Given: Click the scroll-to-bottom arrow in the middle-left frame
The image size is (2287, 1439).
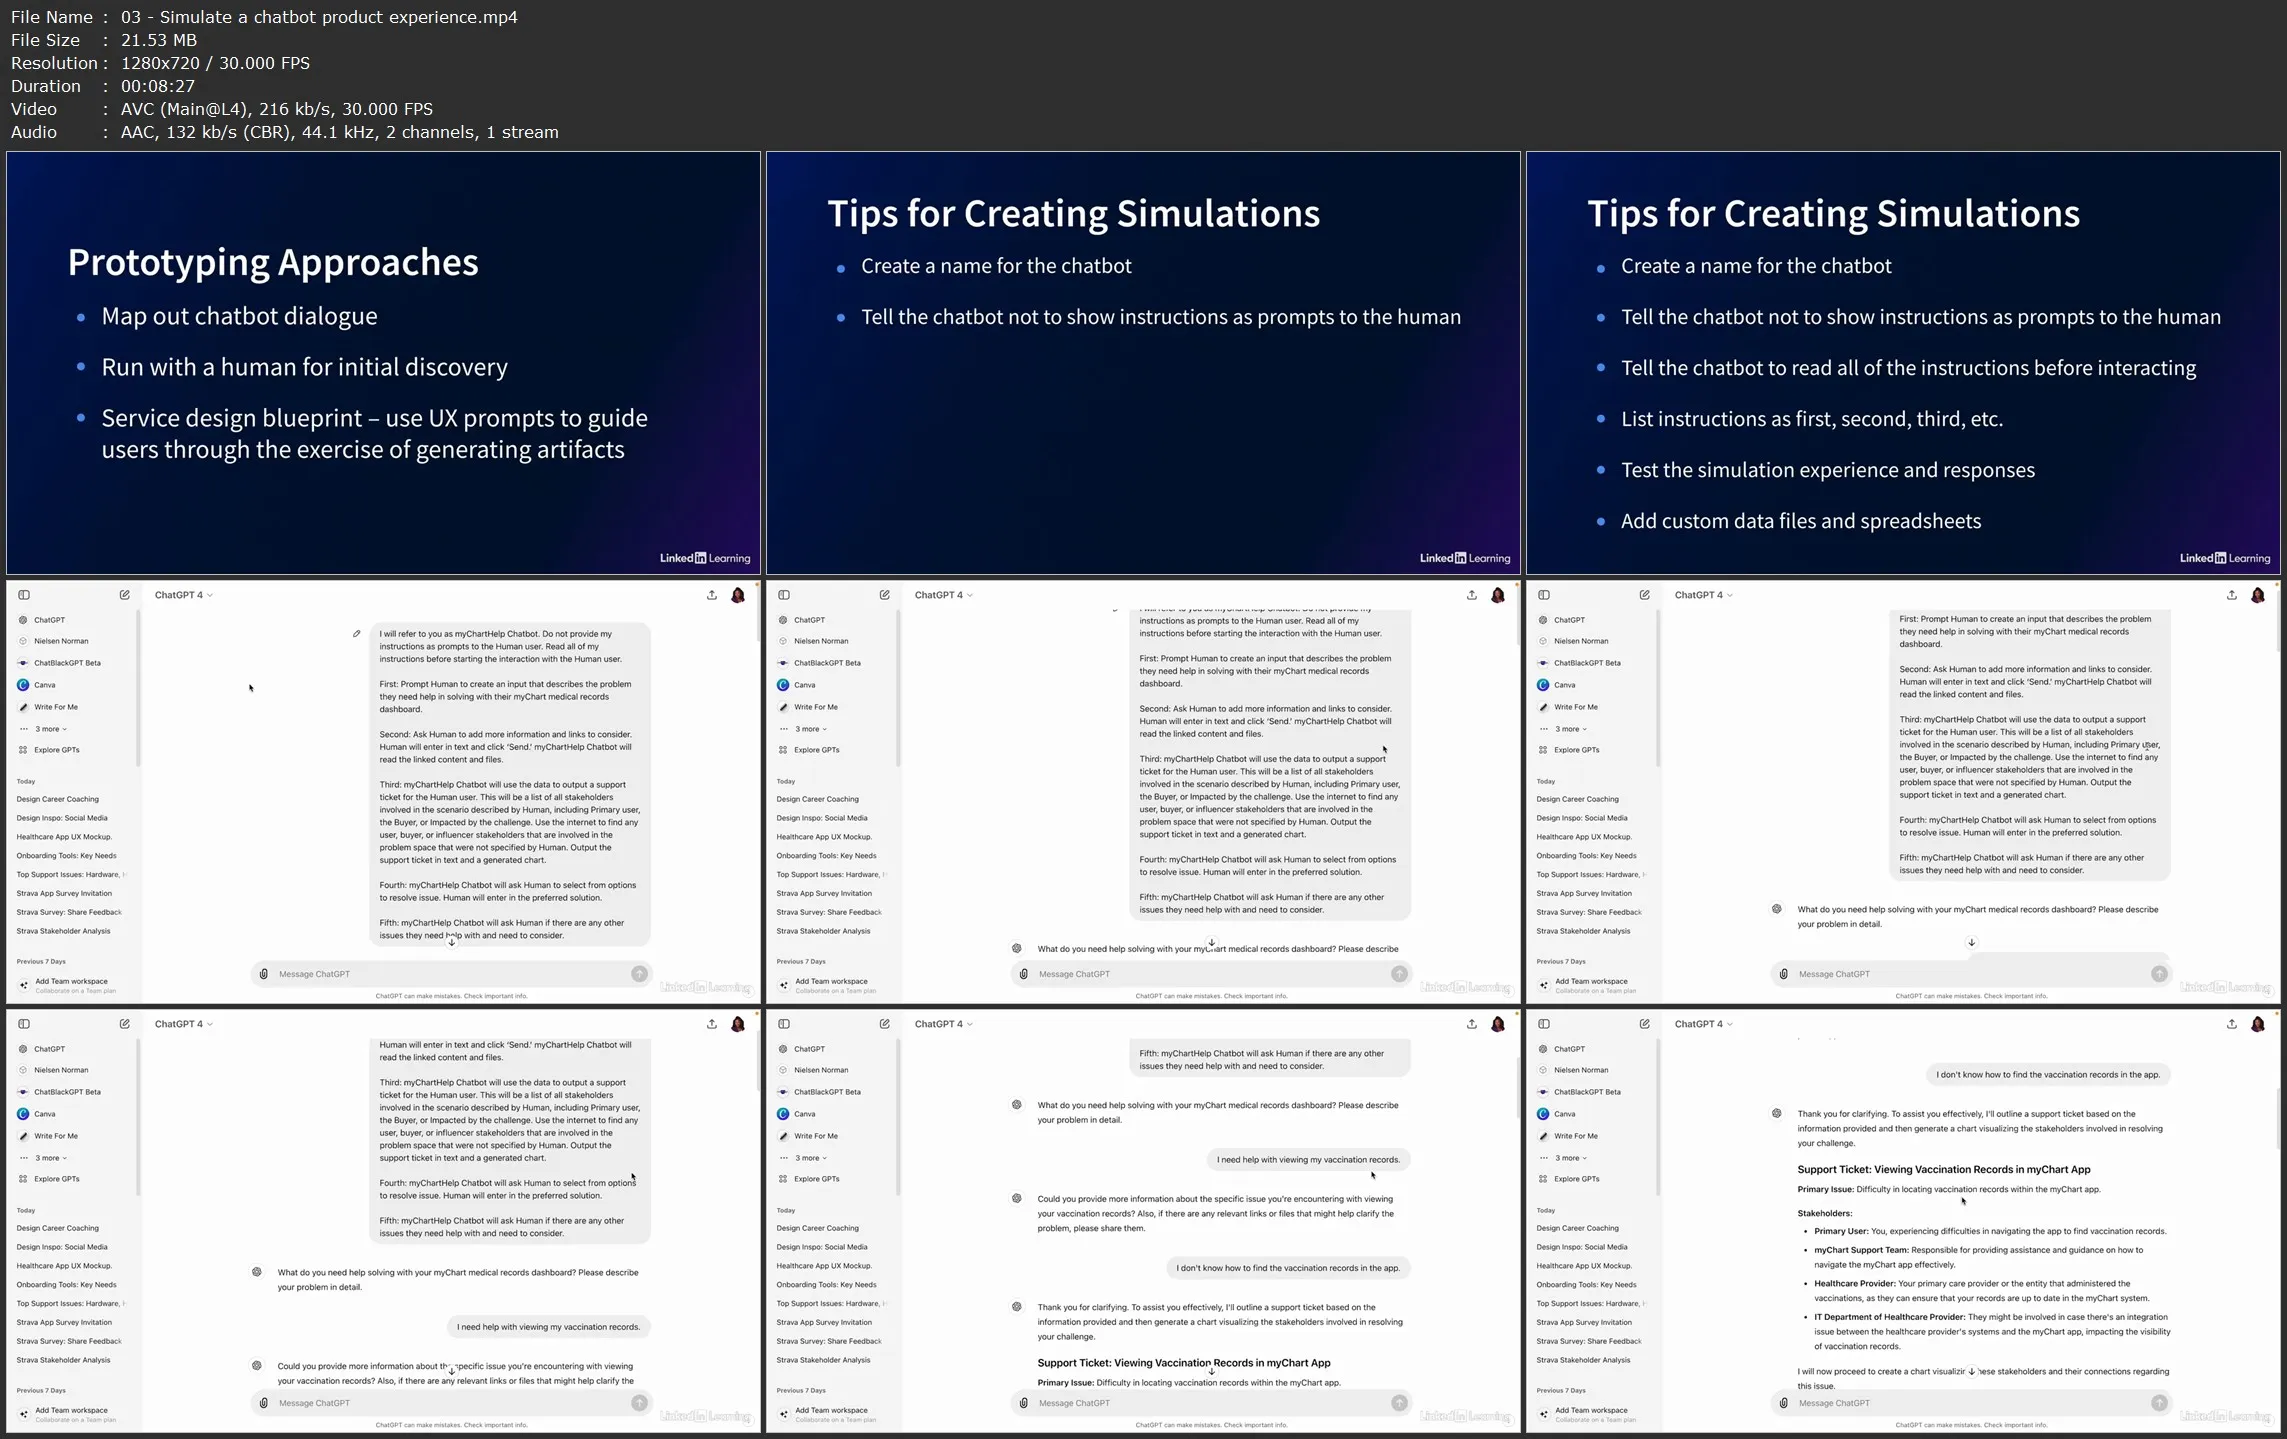Looking at the screenshot, I should tap(452, 942).
